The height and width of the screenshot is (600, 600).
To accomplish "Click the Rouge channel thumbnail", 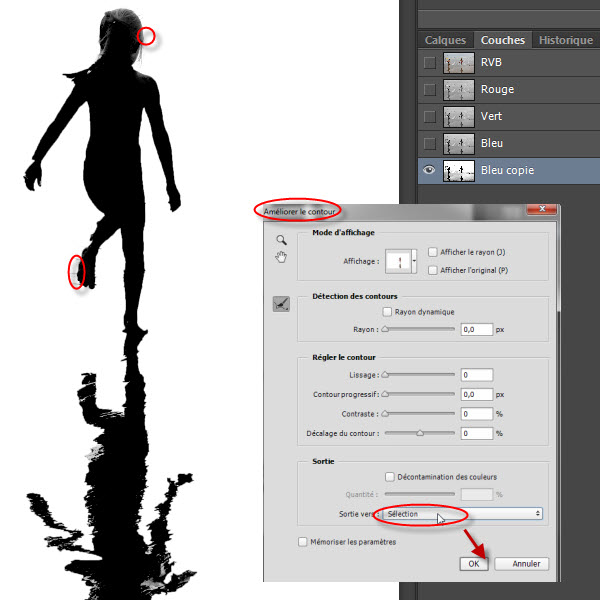I will click(459, 89).
